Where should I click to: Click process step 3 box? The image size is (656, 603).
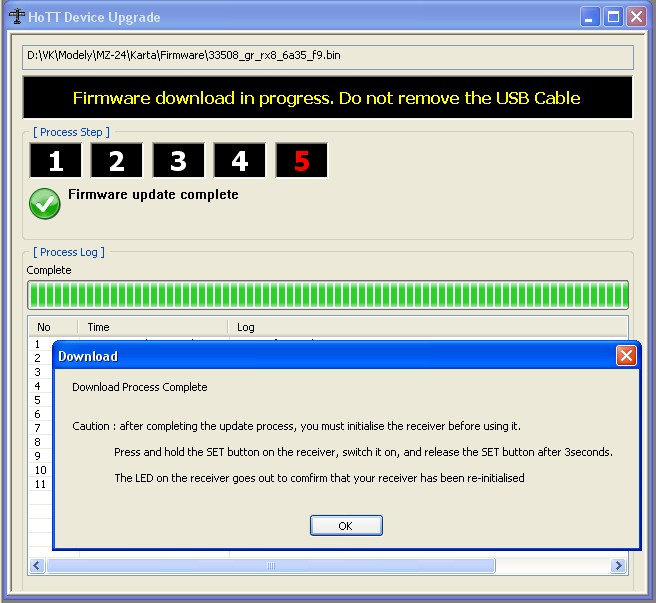point(178,161)
